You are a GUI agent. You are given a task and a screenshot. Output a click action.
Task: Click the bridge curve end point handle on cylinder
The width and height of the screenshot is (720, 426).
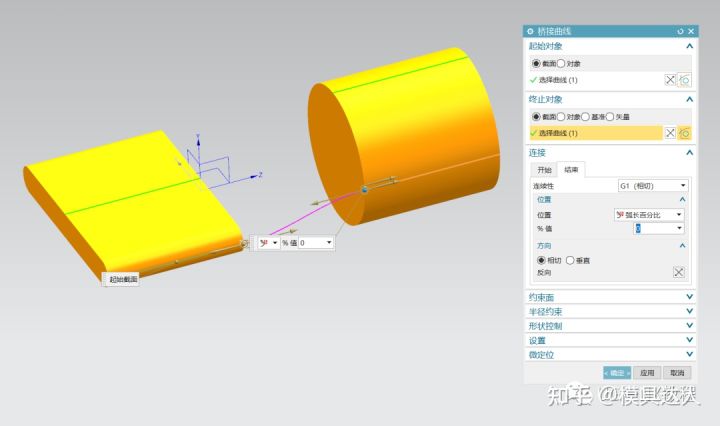point(364,189)
